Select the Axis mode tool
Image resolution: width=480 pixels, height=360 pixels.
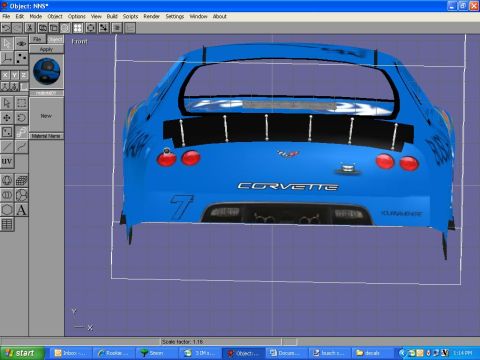[x=7, y=58]
